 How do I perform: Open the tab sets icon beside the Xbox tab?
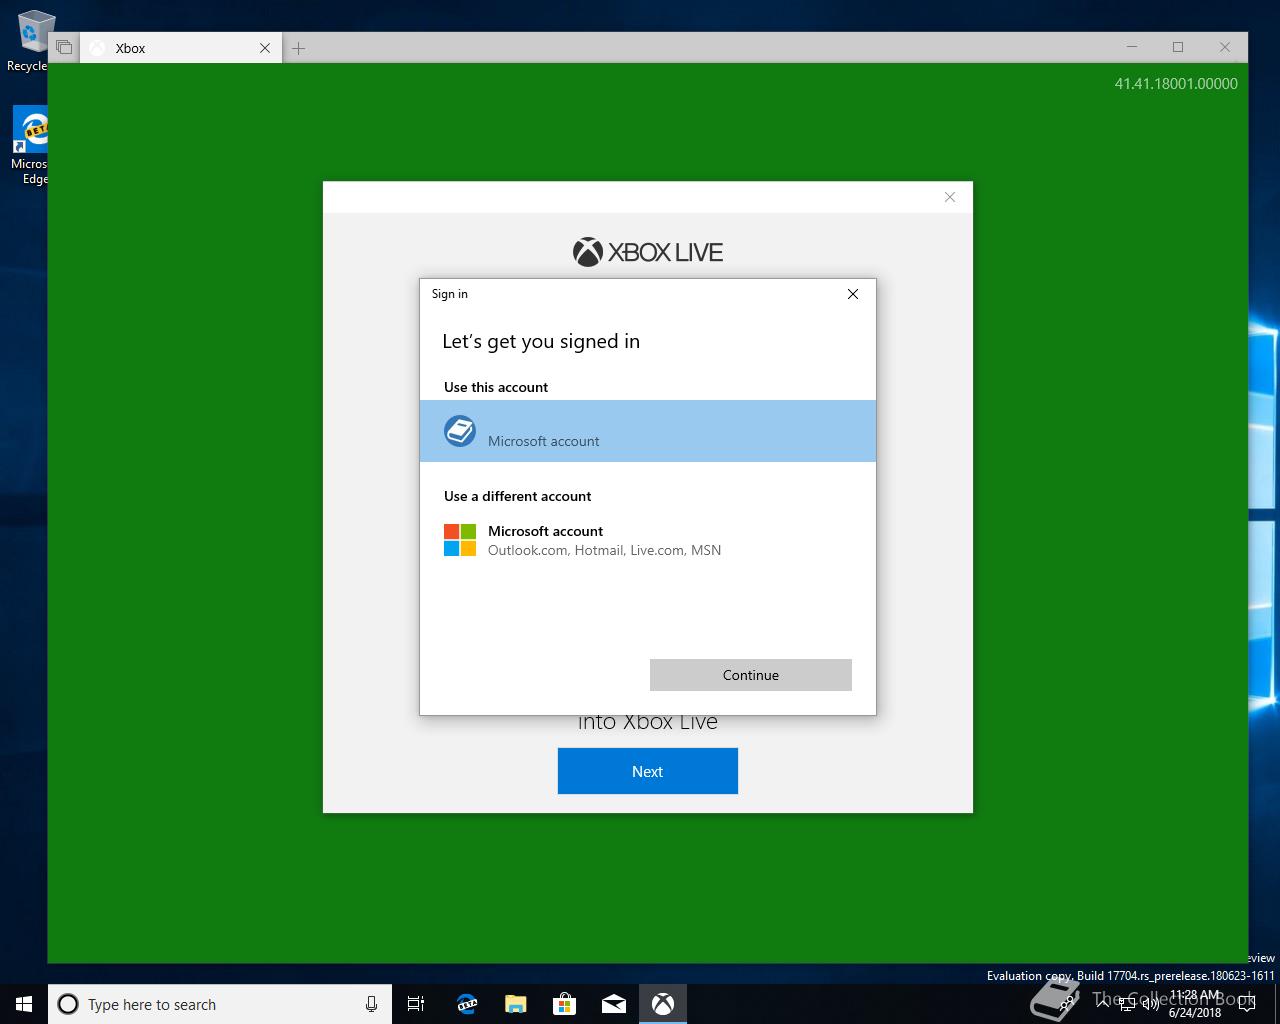[64, 48]
